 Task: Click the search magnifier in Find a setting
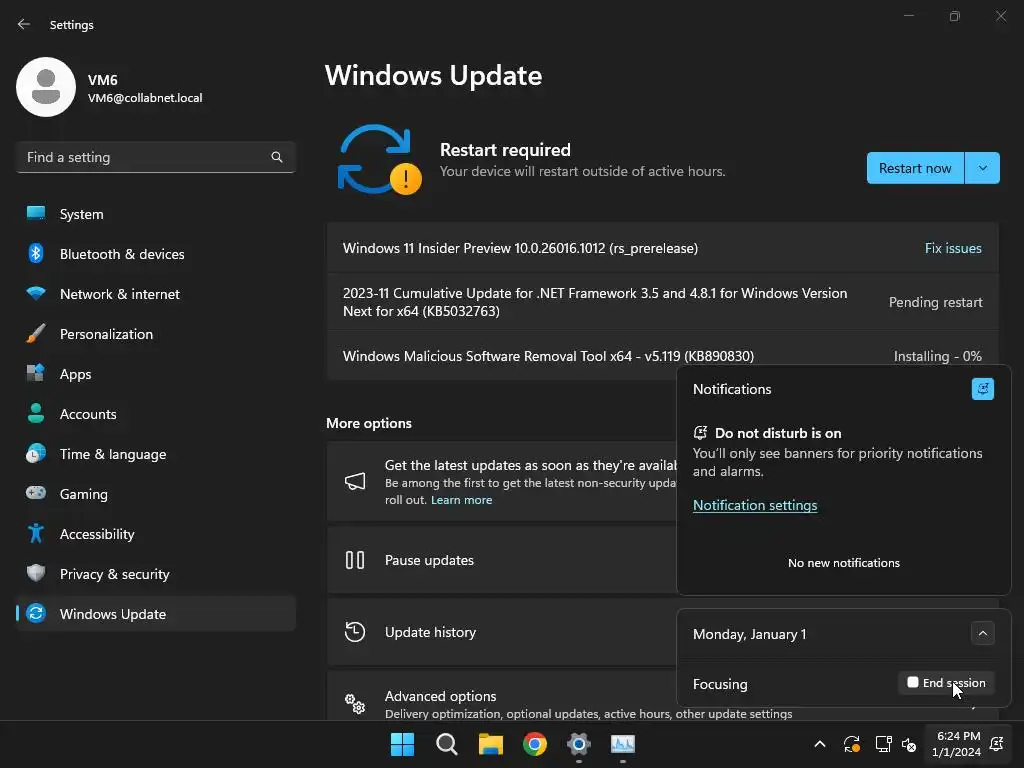277,157
